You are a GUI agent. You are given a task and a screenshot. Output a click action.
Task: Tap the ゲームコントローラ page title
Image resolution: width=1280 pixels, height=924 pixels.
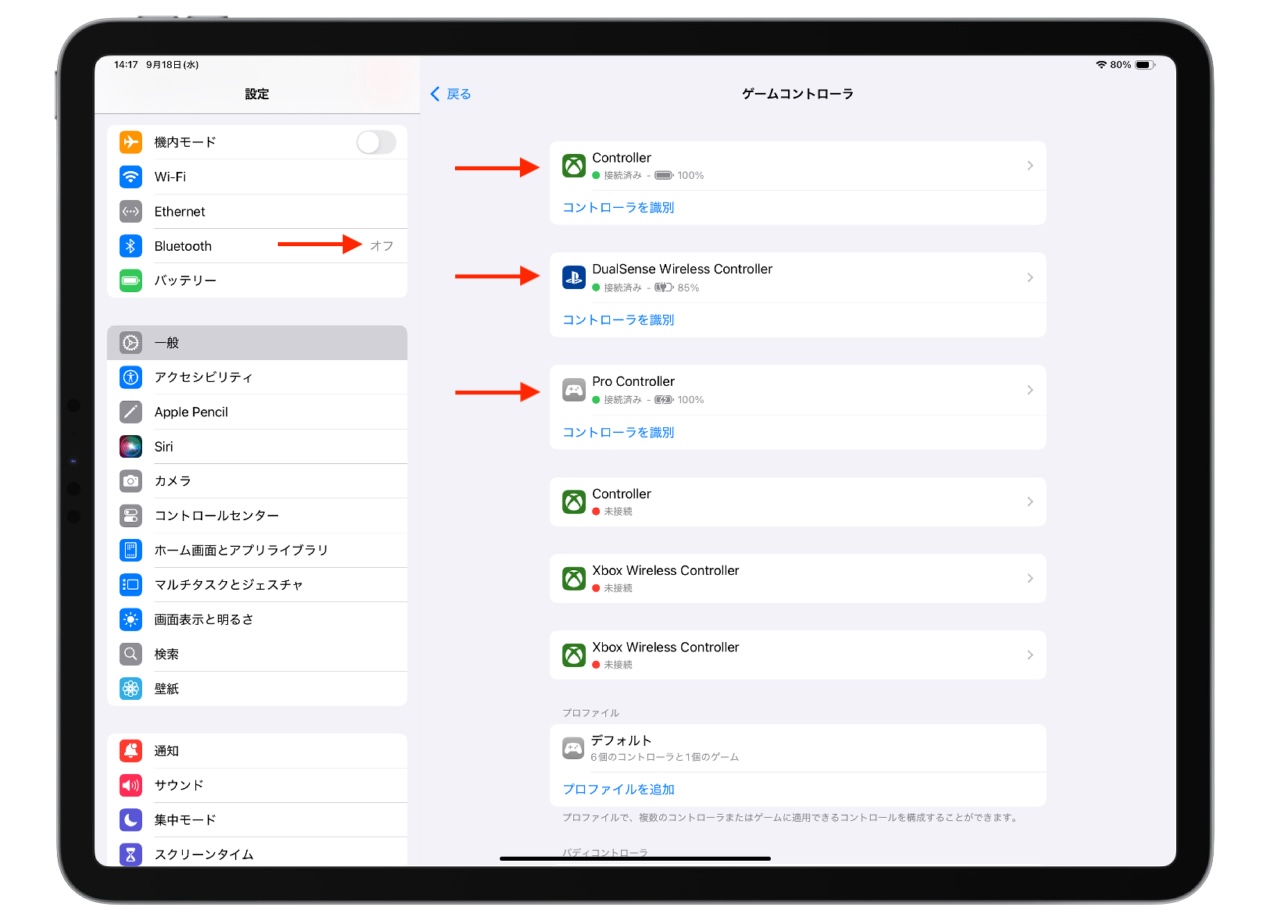[797, 94]
